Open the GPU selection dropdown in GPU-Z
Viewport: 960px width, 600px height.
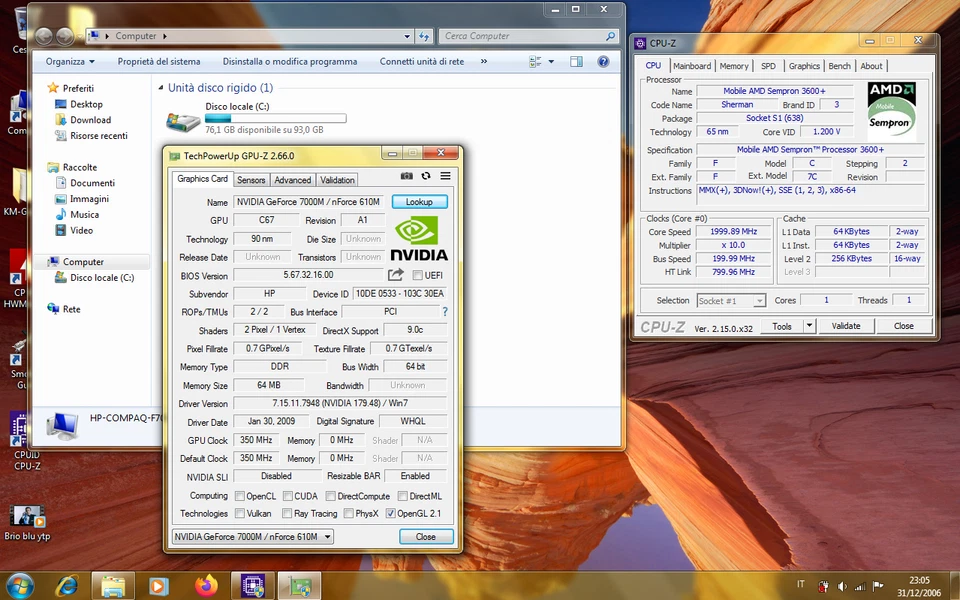(x=253, y=537)
